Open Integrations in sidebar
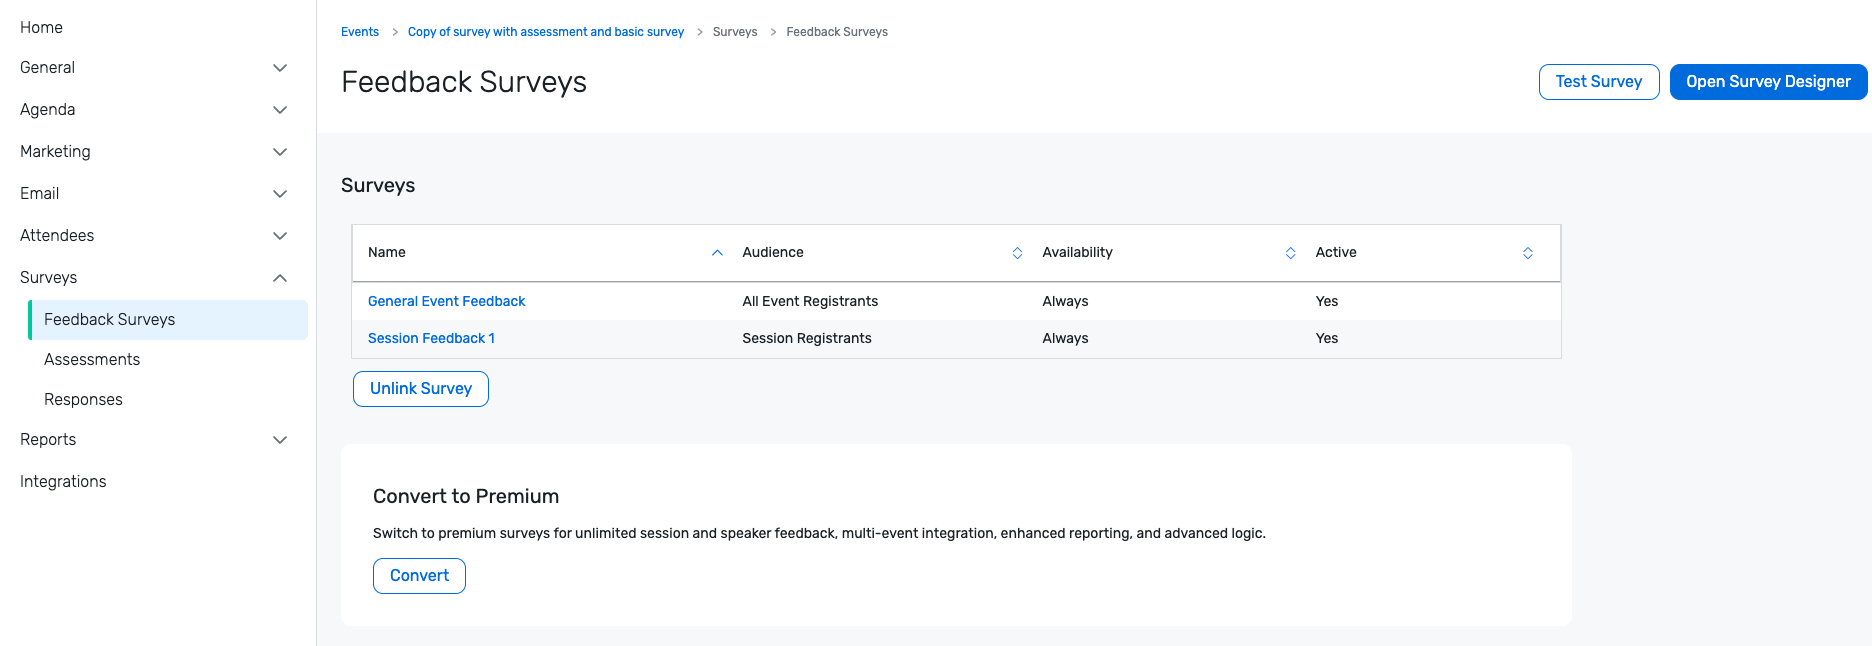This screenshot has width=1872, height=646. pos(63,481)
